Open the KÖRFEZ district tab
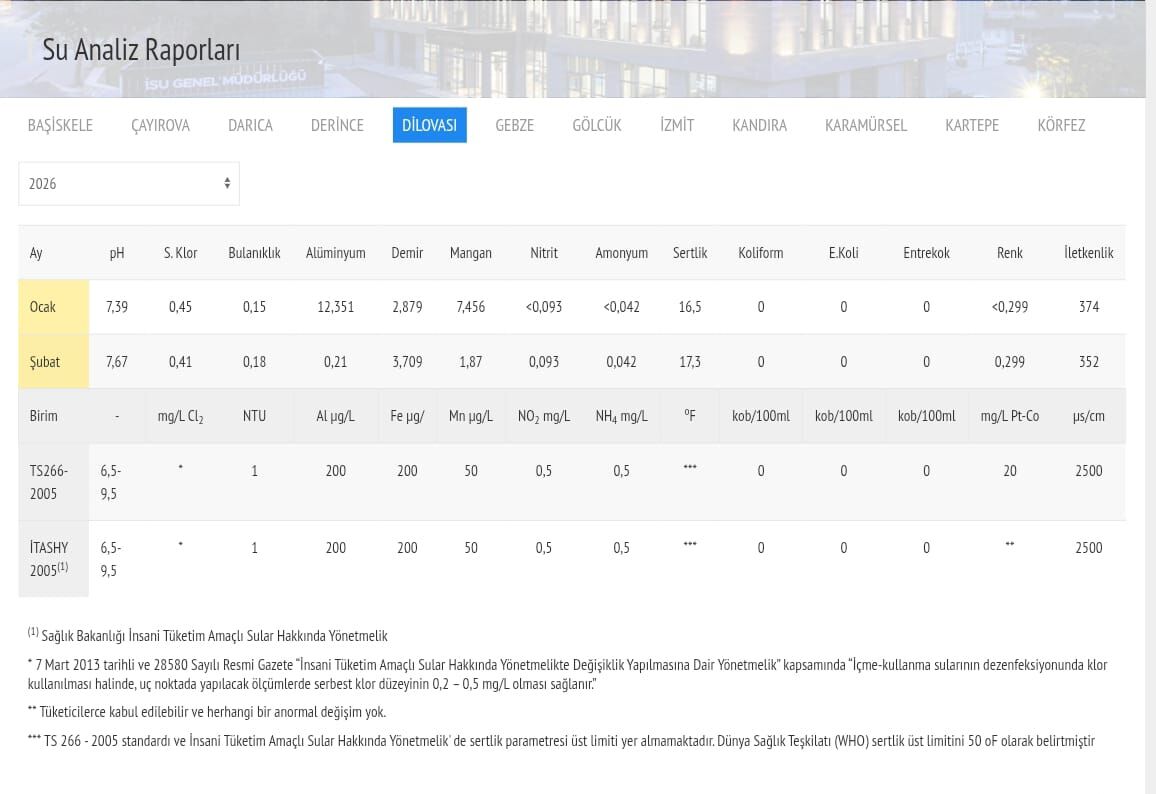 pos(1061,125)
